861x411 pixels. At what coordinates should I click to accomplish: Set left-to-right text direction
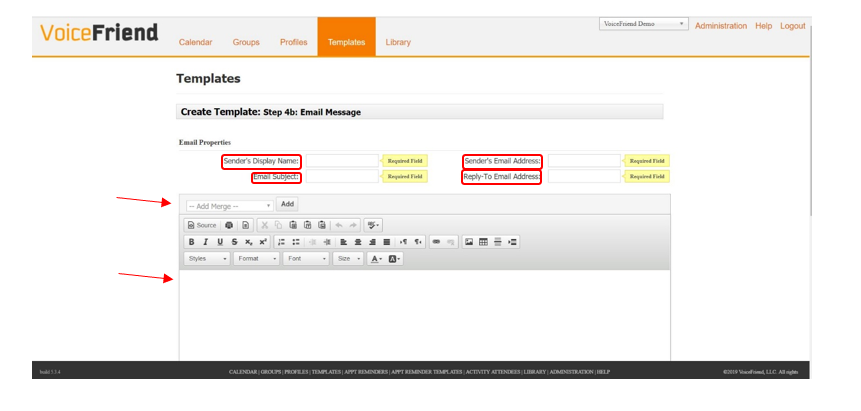pyautogui.click(x=404, y=242)
